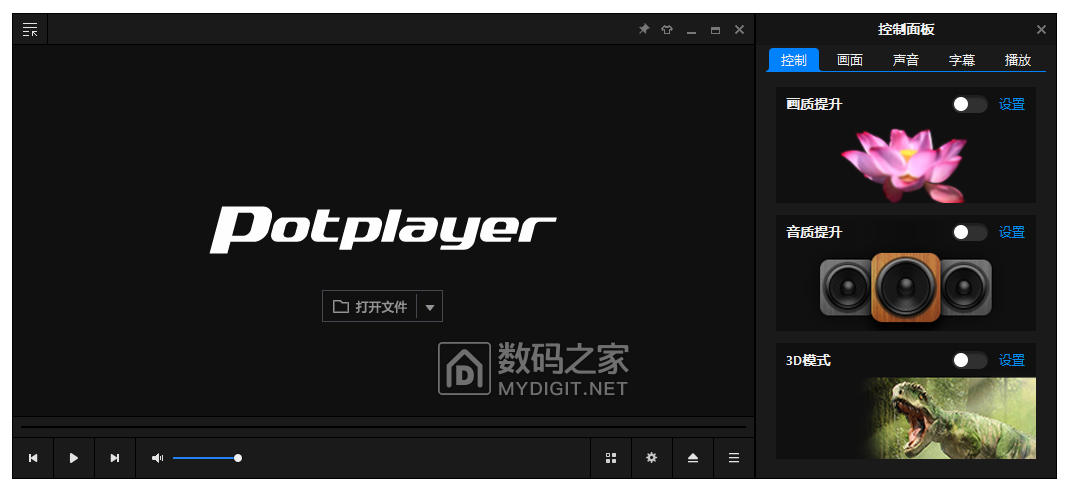The height and width of the screenshot is (490, 1069).
Task: Click the 打开文件 button
Action: [x=370, y=306]
